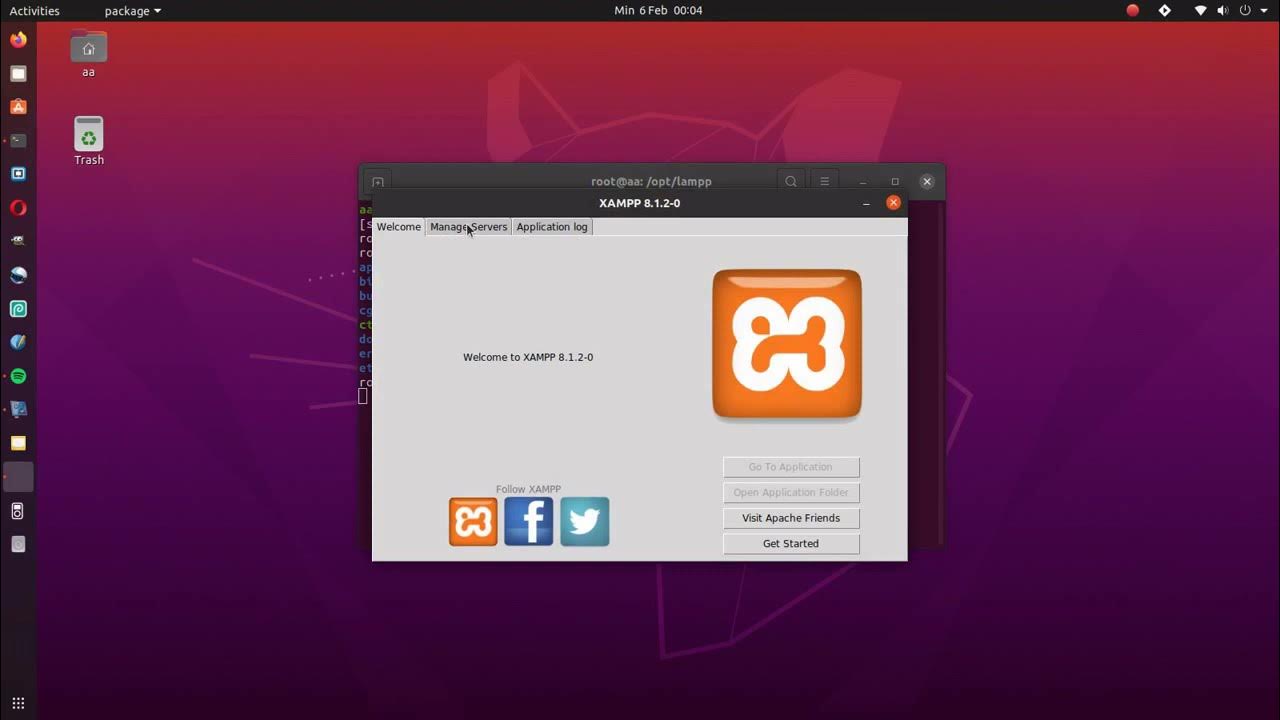This screenshot has width=1280, height=720.
Task: Open the XAMPP website icon under Follow XAMPP
Action: click(x=473, y=522)
